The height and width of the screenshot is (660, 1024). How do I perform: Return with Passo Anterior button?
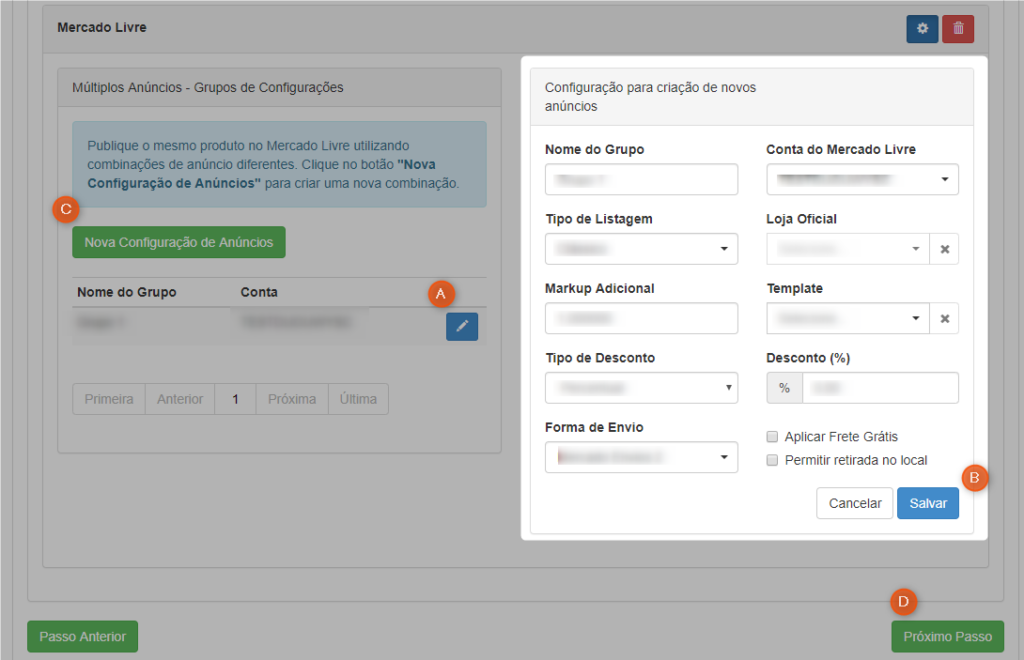tap(82, 636)
